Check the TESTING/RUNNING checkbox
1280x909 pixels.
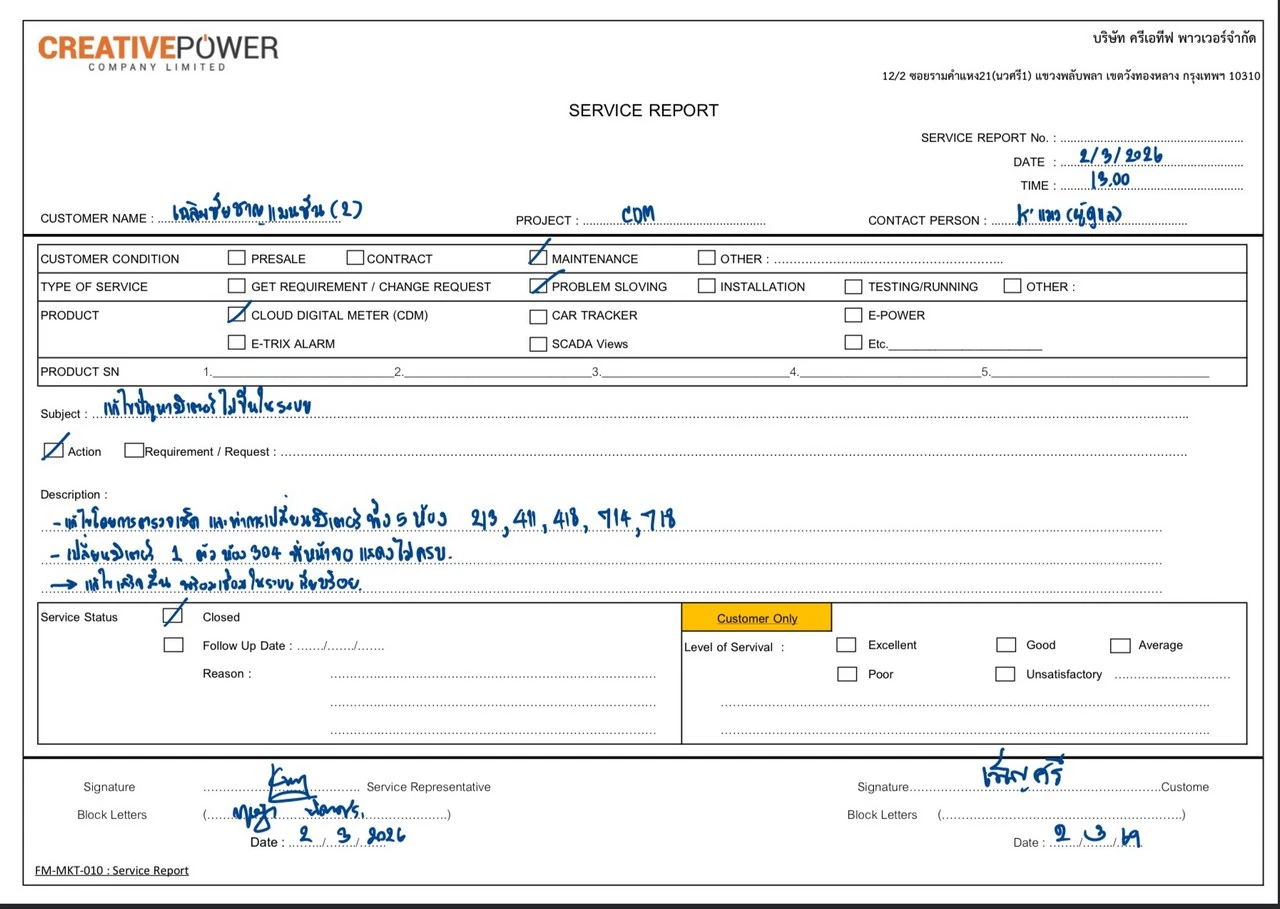pyautogui.click(x=853, y=286)
